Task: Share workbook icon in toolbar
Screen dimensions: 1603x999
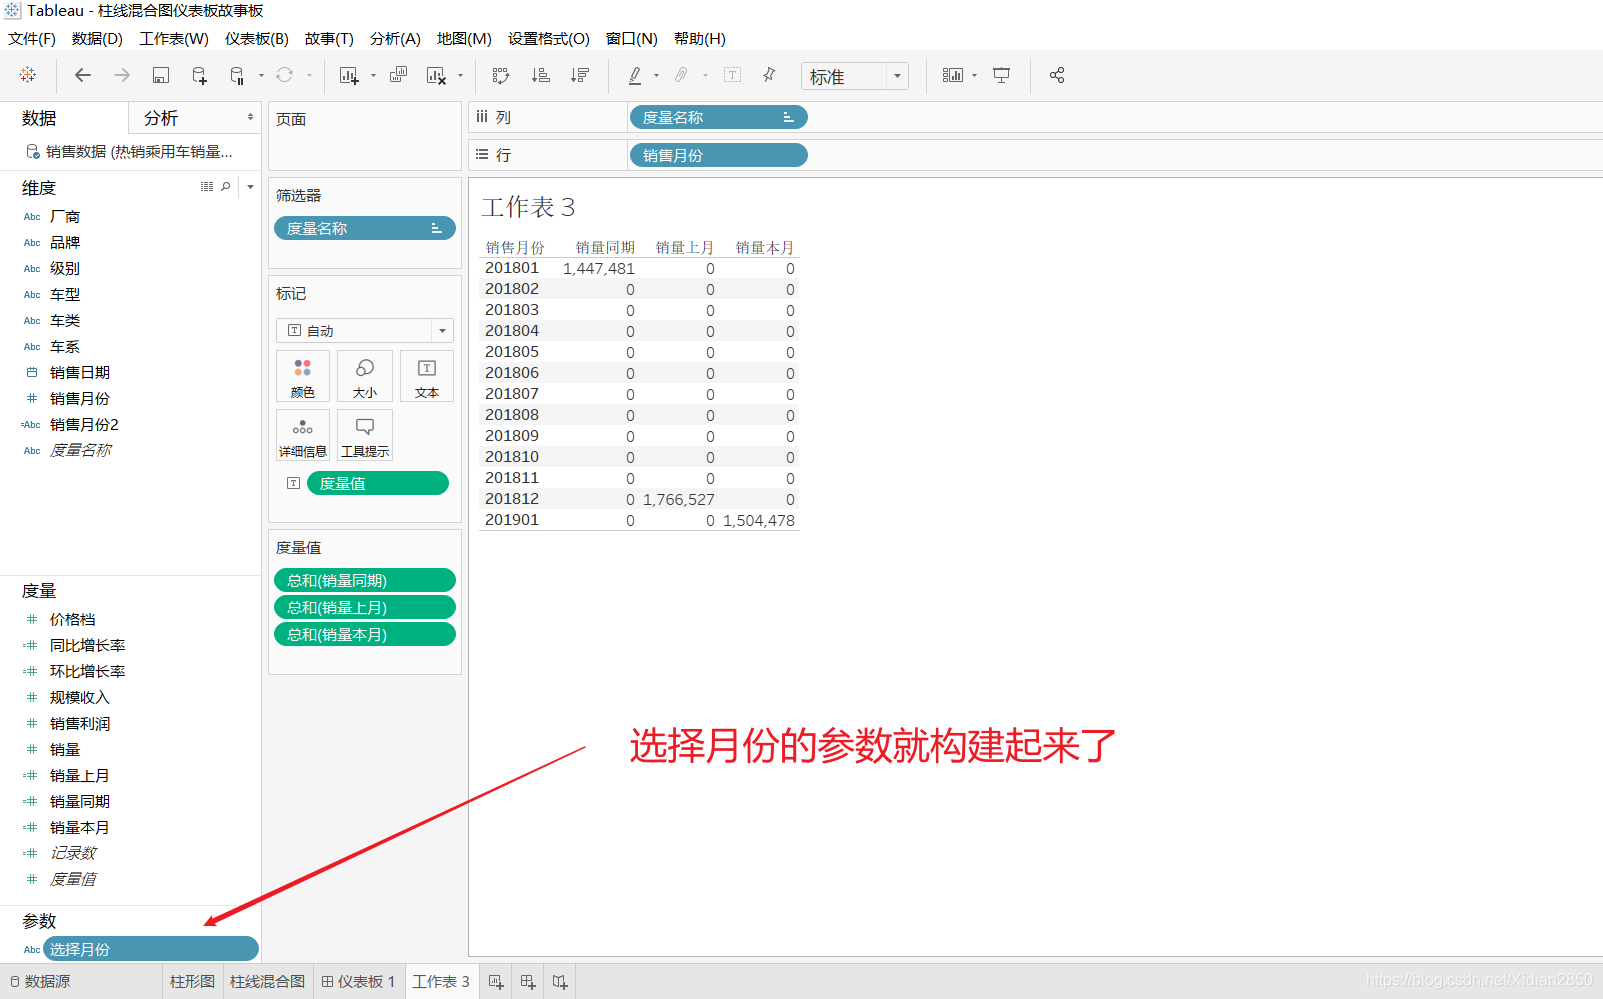Action: tap(1057, 75)
